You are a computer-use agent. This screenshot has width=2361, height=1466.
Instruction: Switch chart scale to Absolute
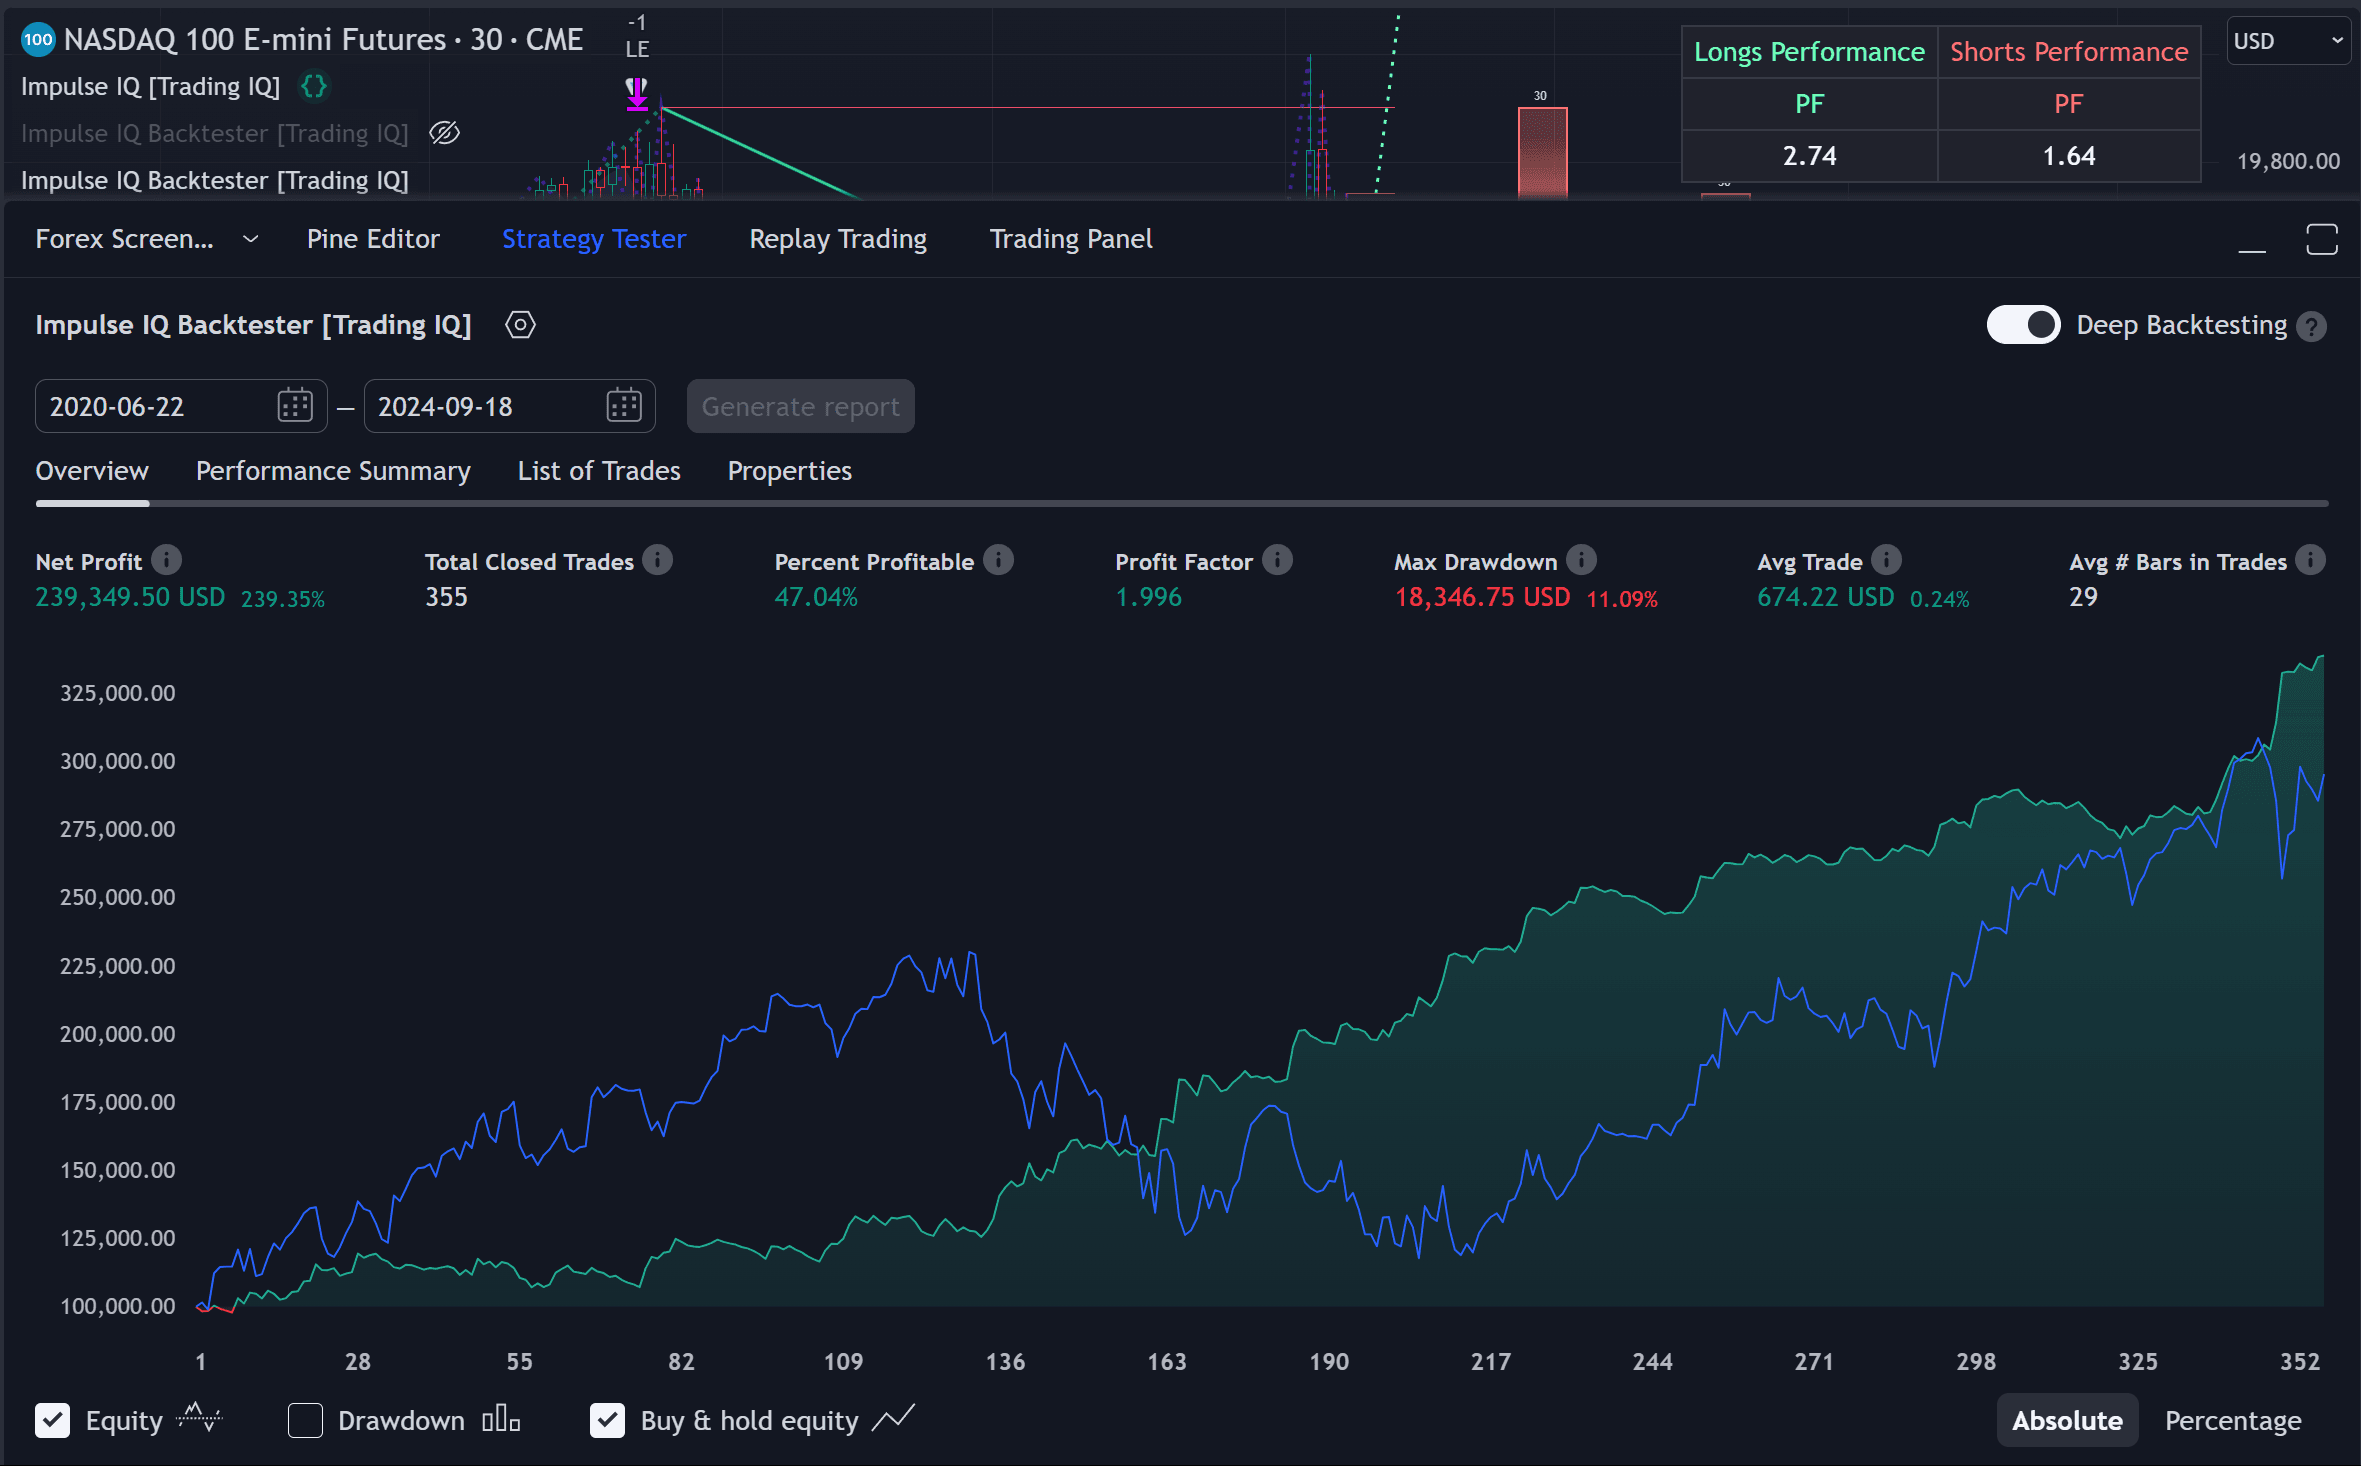2067,1420
